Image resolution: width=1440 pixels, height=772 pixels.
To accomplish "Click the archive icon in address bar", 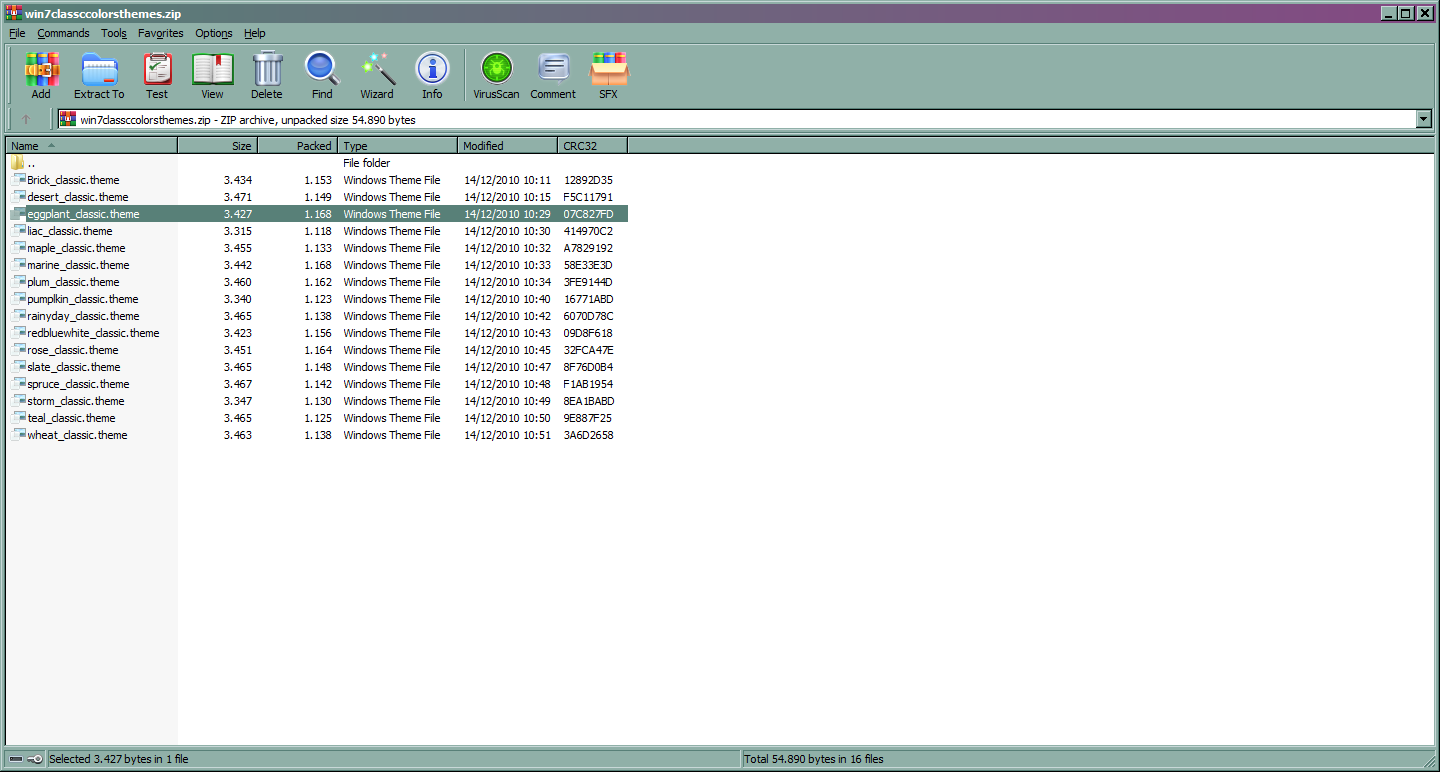I will coord(68,119).
